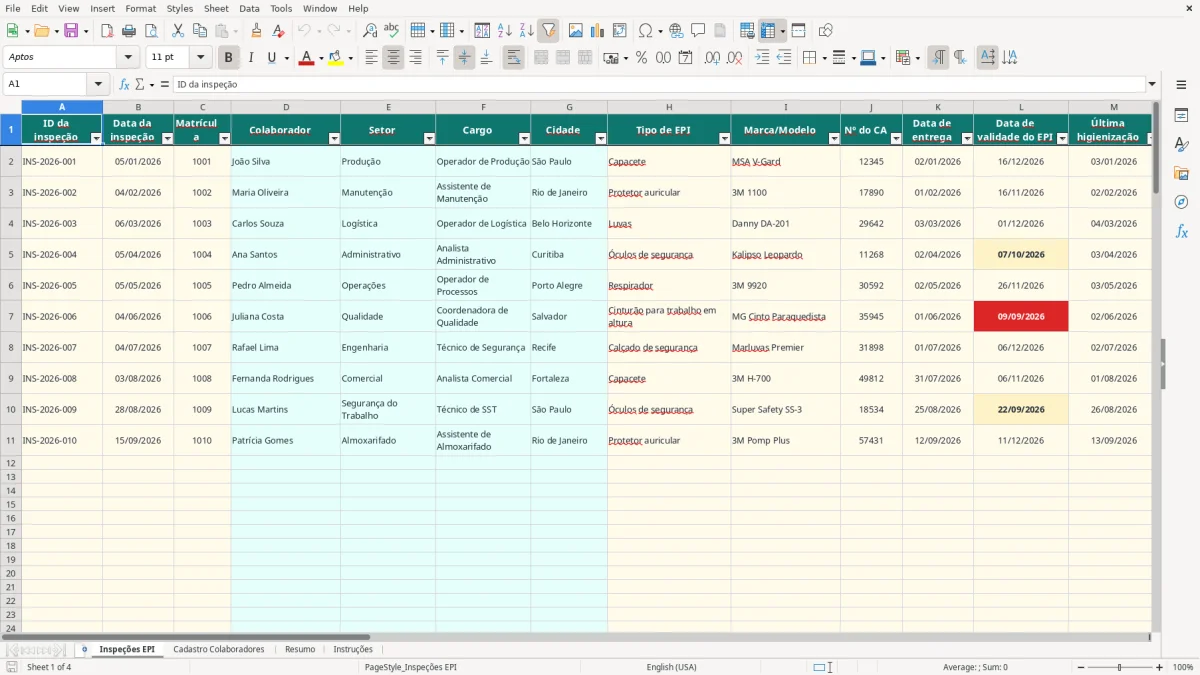Select the Clone Formatting paintbrush
Viewport: 1200px width, 675px height.
pyautogui.click(x=257, y=31)
